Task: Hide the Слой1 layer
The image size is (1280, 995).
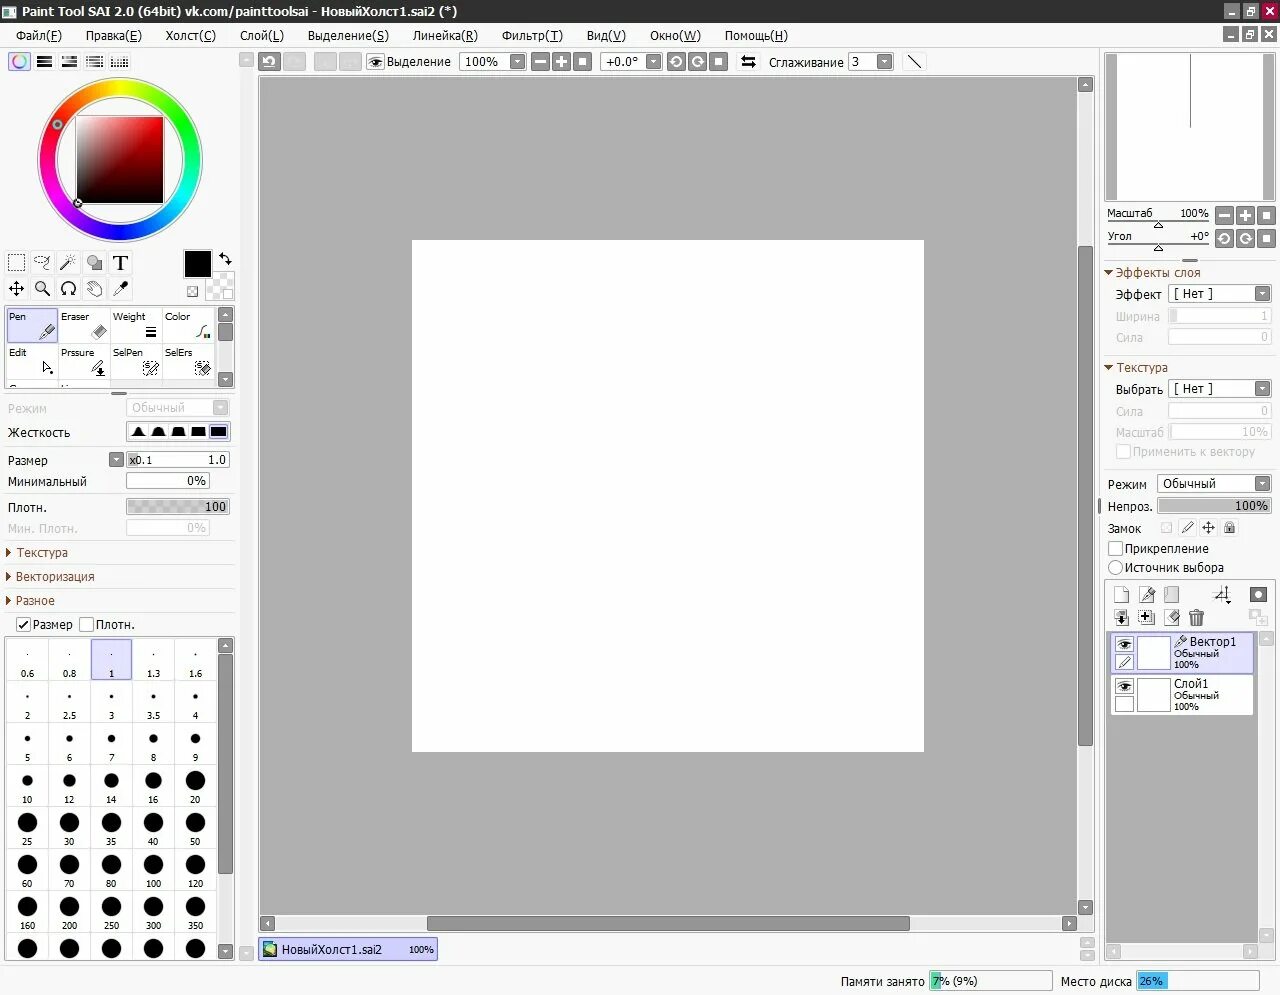Action: pos(1123,686)
